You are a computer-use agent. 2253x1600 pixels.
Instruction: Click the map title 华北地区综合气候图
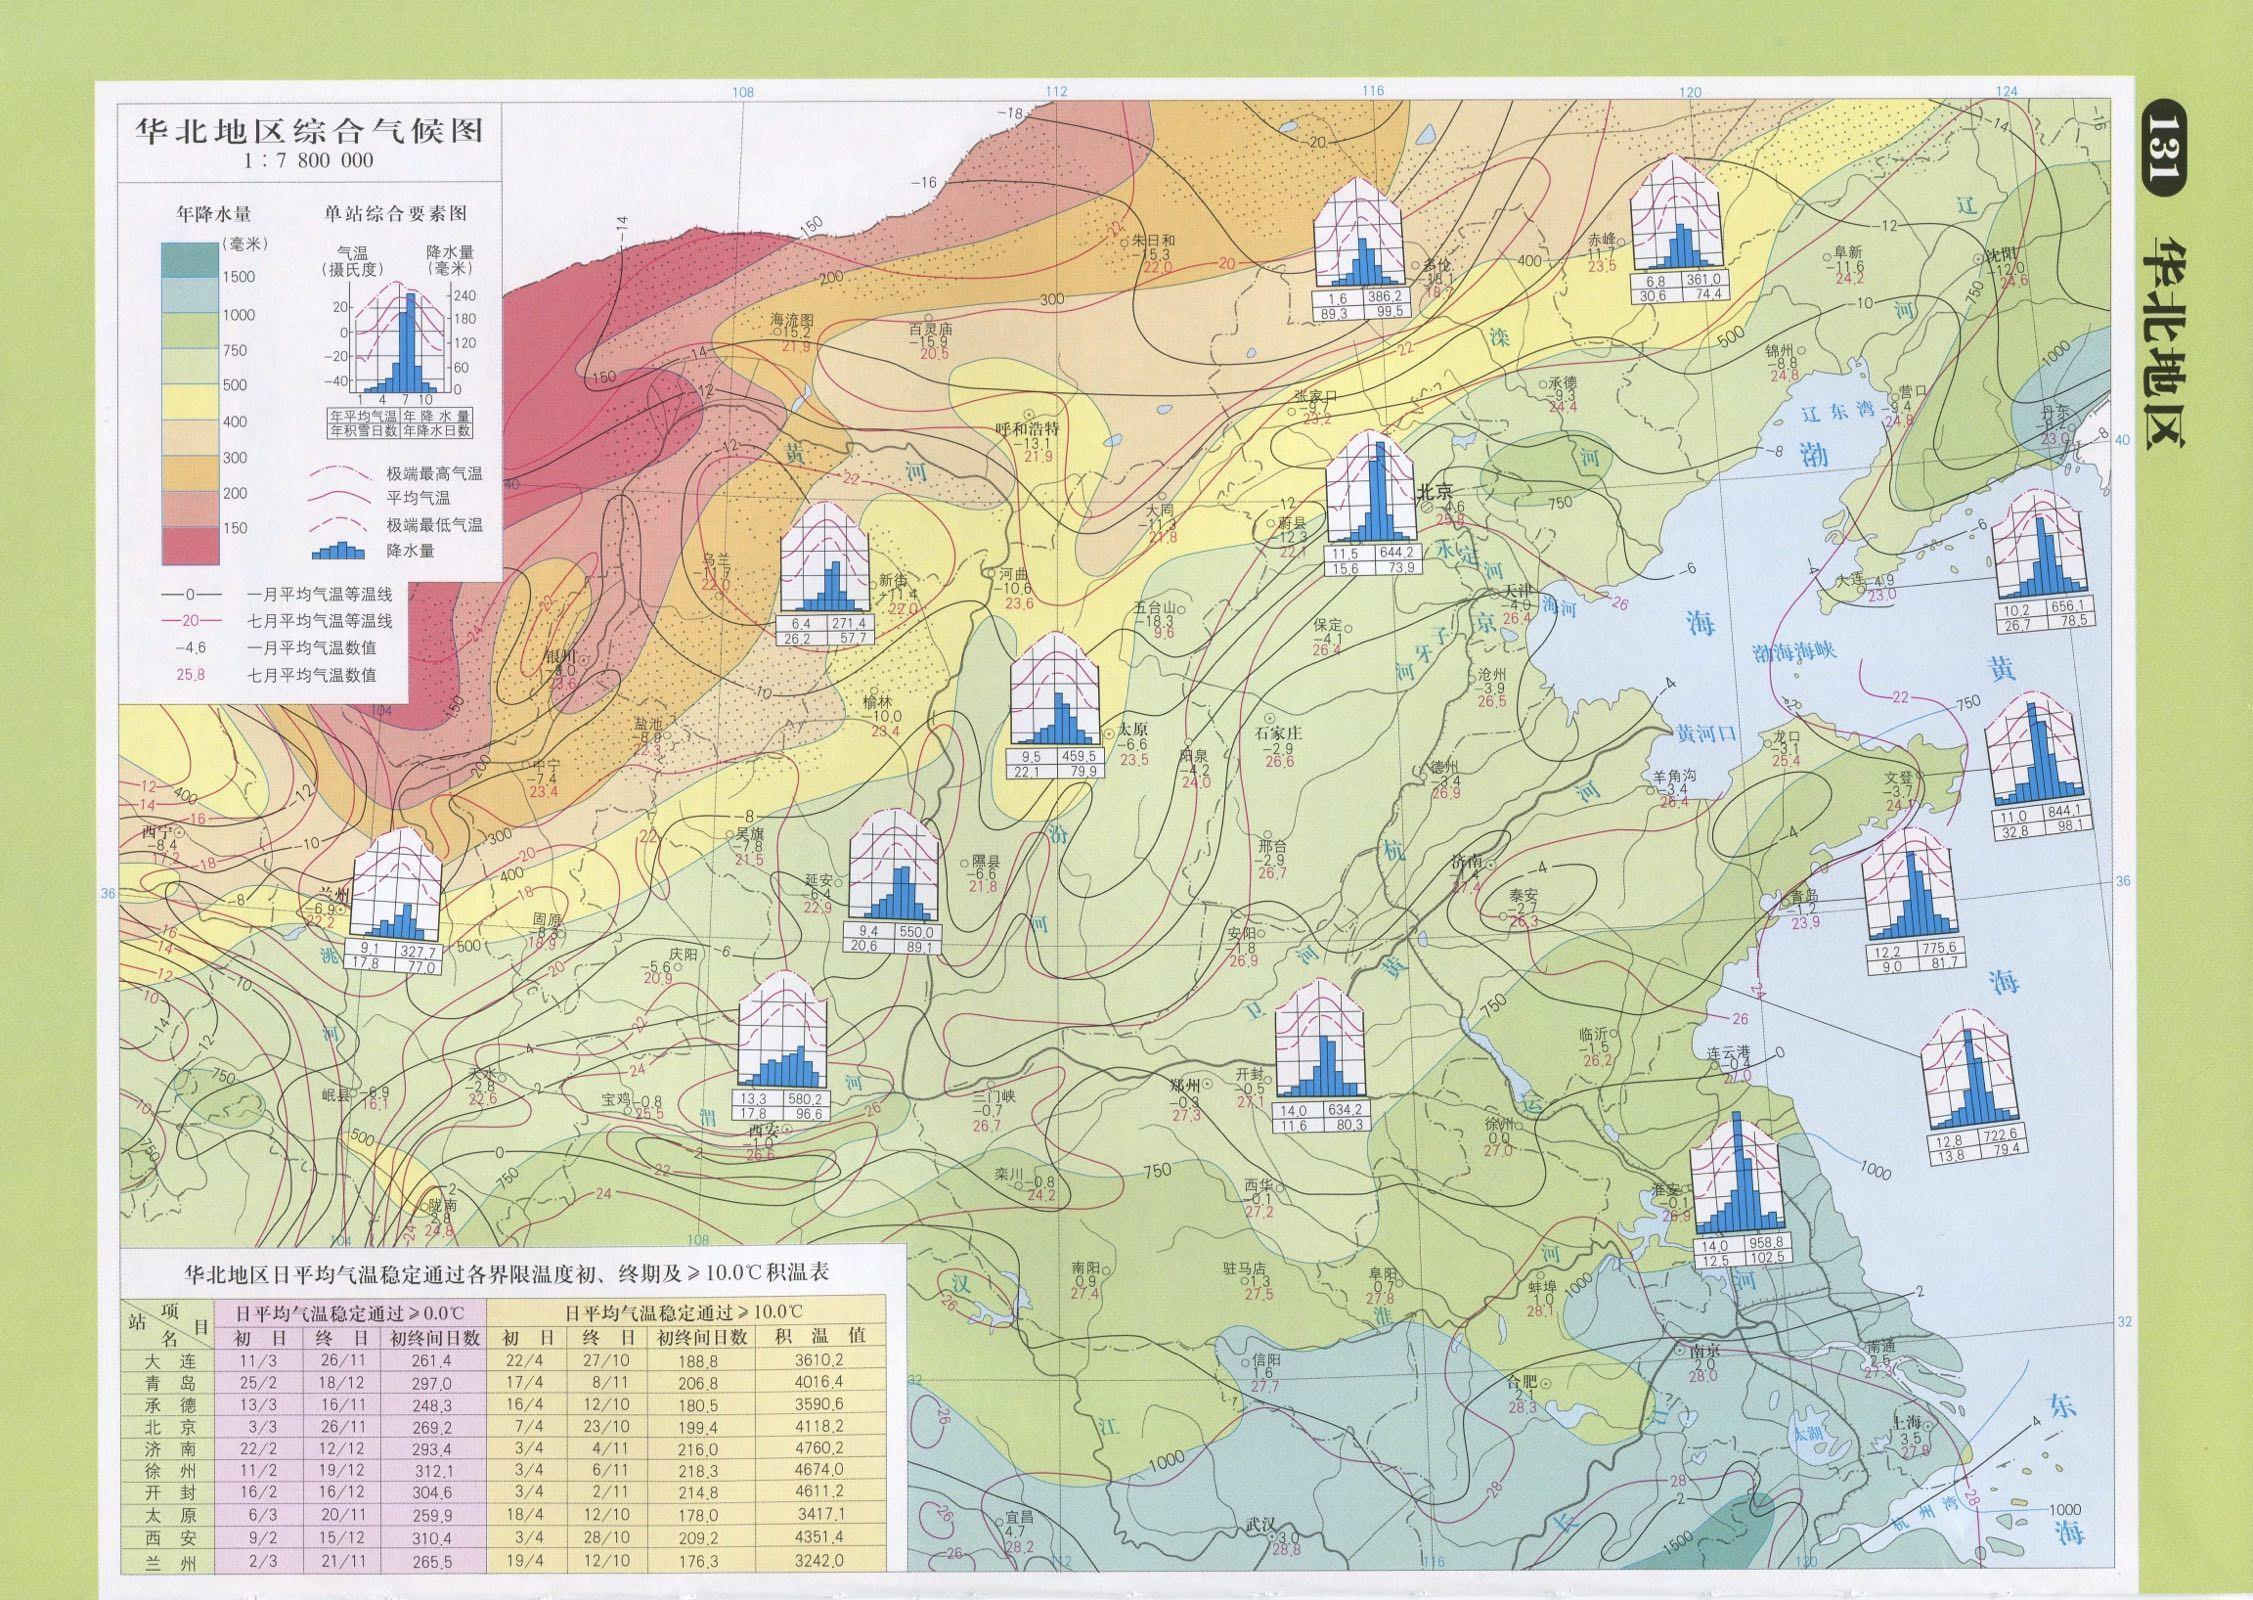click(309, 131)
